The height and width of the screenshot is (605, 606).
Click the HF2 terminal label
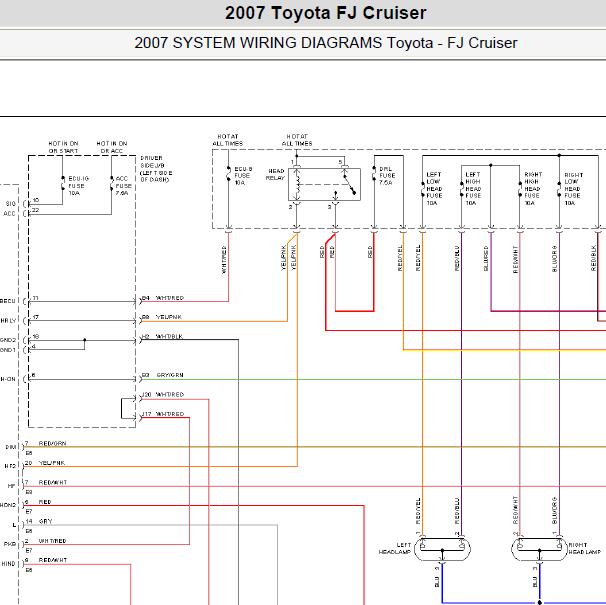(10, 467)
